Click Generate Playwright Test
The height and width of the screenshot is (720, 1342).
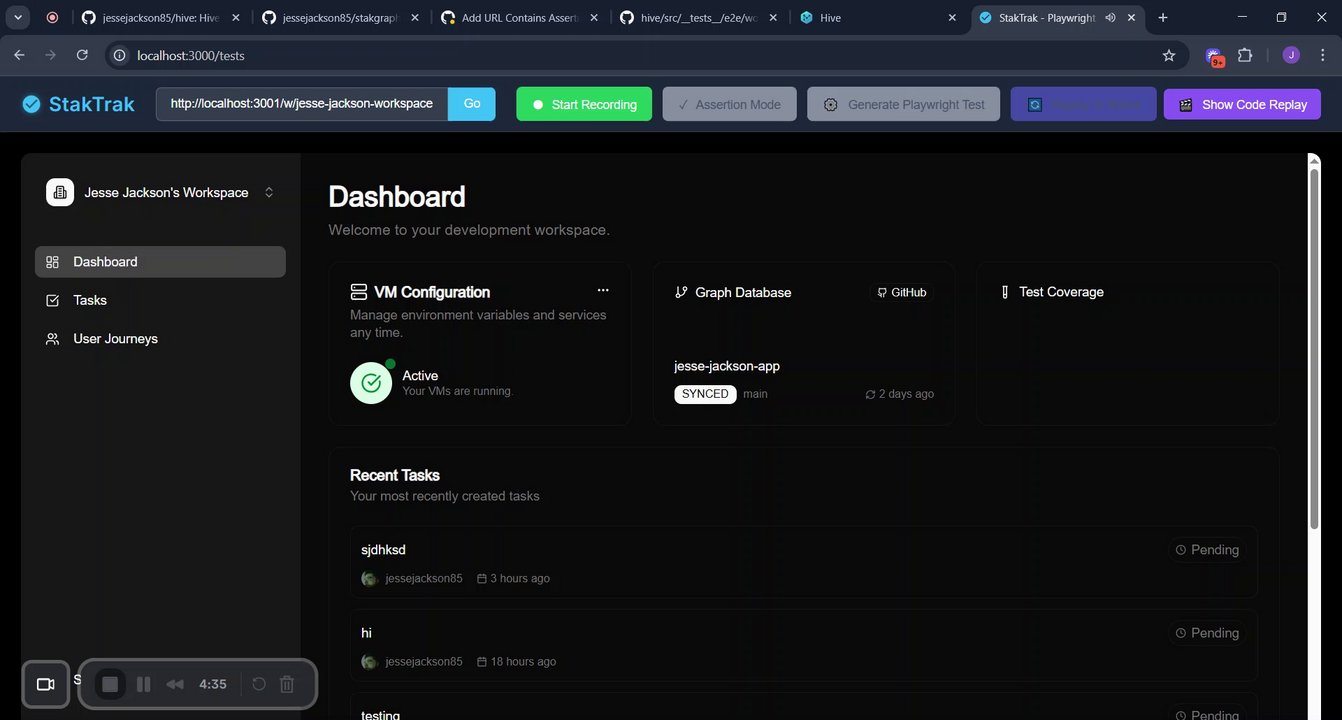tap(903, 104)
